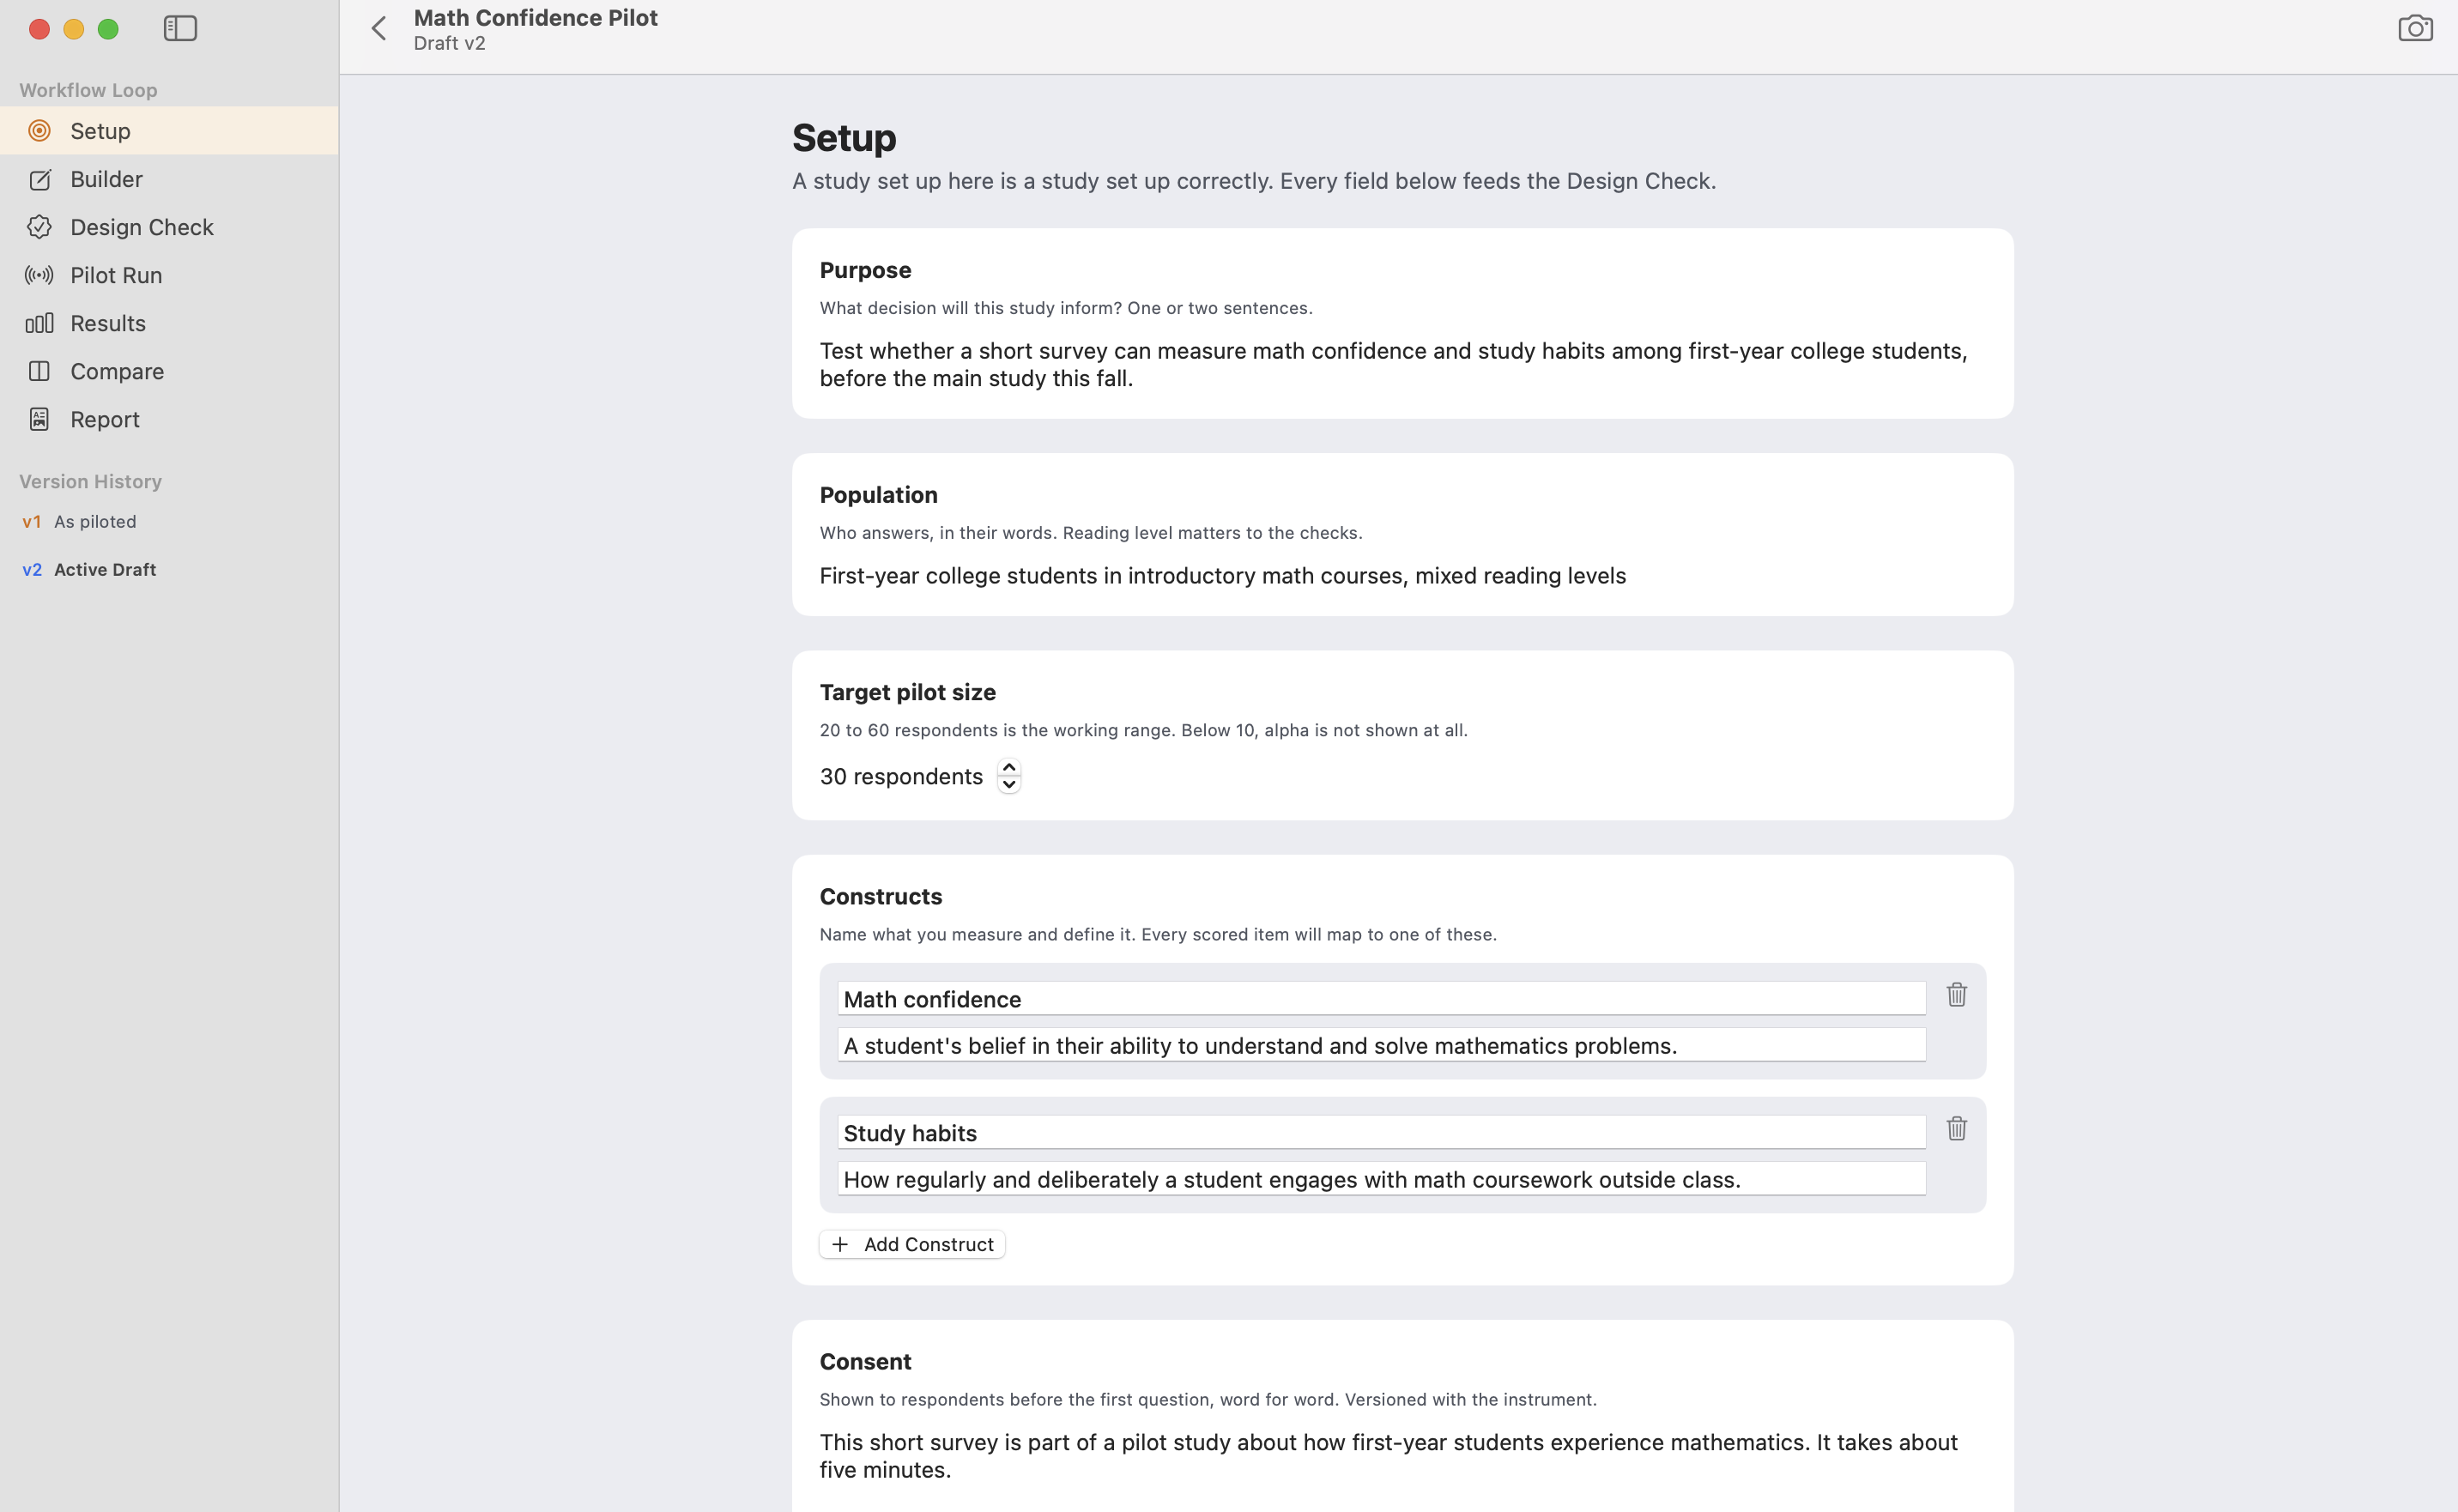The width and height of the screenshot is (2458, 1512).
Task: Toggle the sidebar panel icon
Action: 180,29
